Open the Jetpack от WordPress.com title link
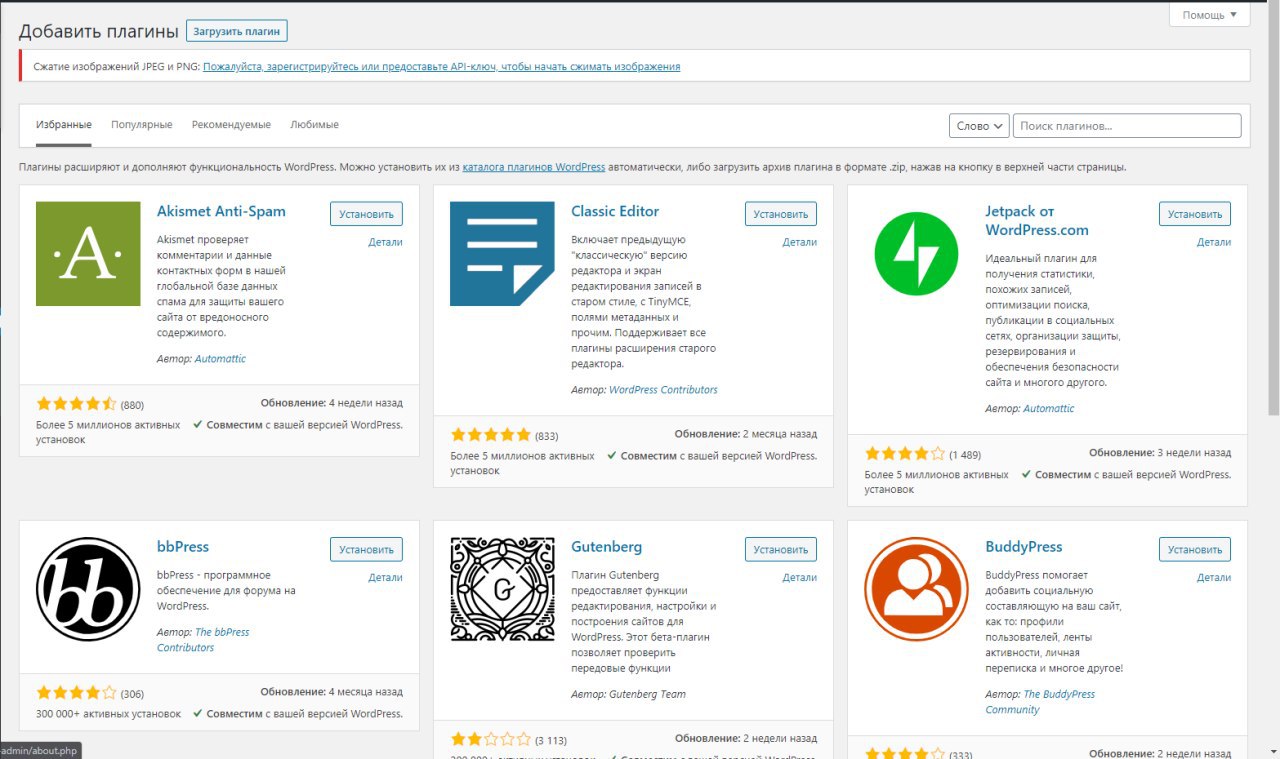The height and width of the screenshot is (759, 1280). point(1037,220)
